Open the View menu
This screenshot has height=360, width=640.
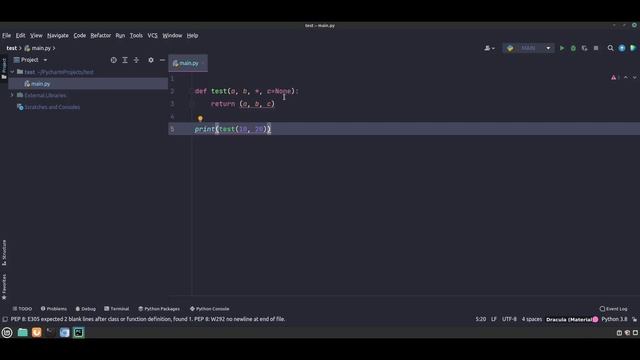pyautogui.click(x=36, y=36)
